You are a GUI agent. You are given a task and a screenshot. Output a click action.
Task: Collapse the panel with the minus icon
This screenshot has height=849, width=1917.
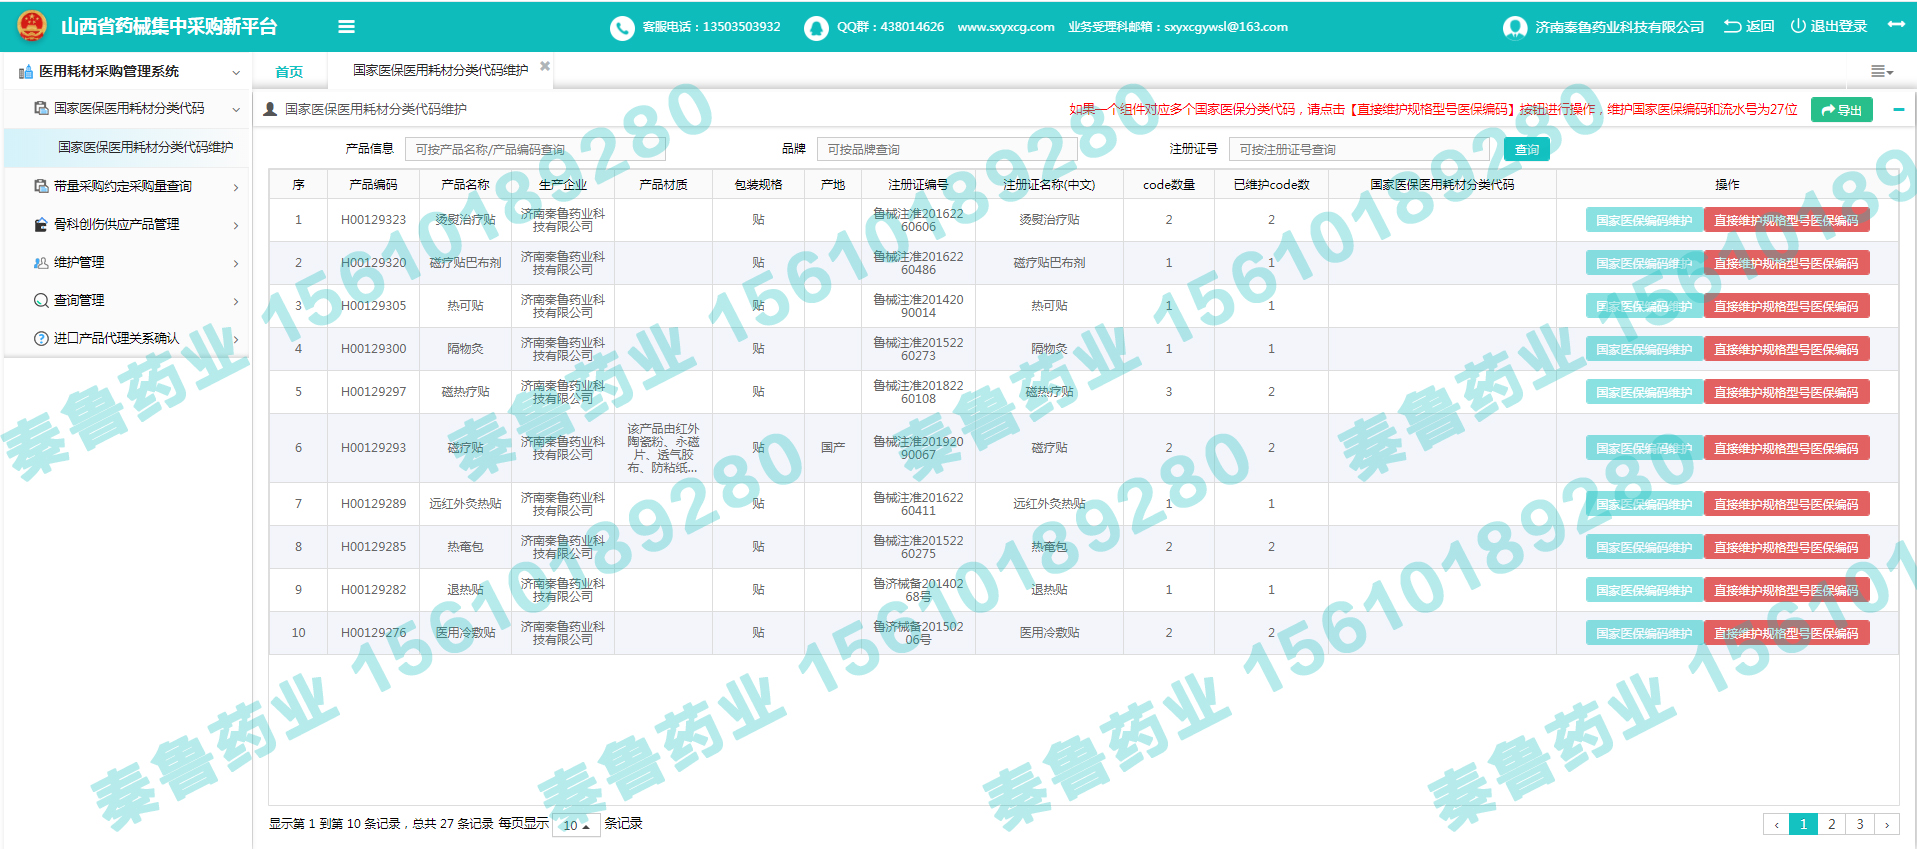click(x=1898, y=110)
